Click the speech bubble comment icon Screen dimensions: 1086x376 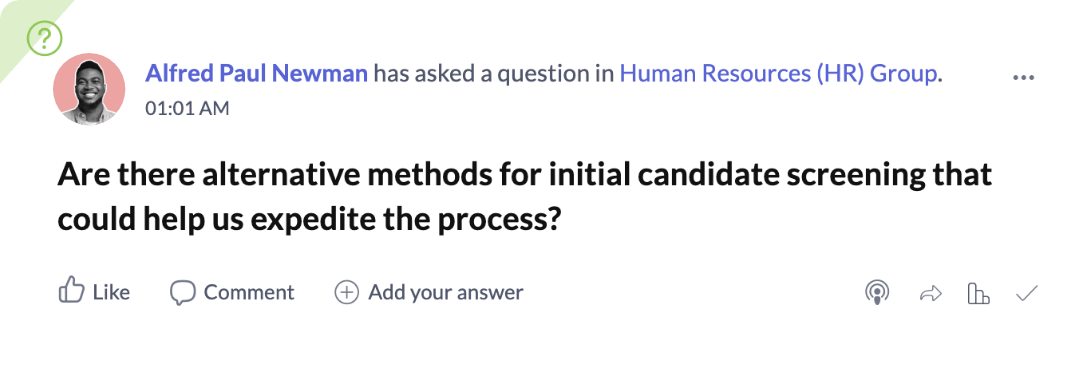[x=183, y=293]
